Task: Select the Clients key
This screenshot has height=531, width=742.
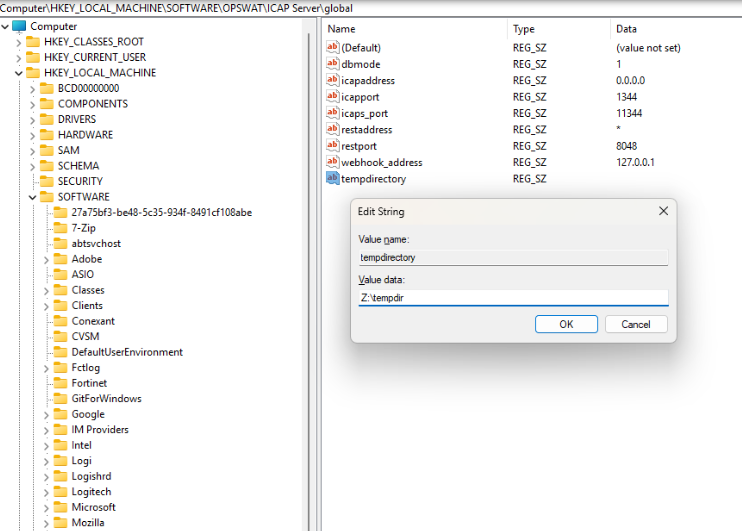Action: tap(87, 306)
